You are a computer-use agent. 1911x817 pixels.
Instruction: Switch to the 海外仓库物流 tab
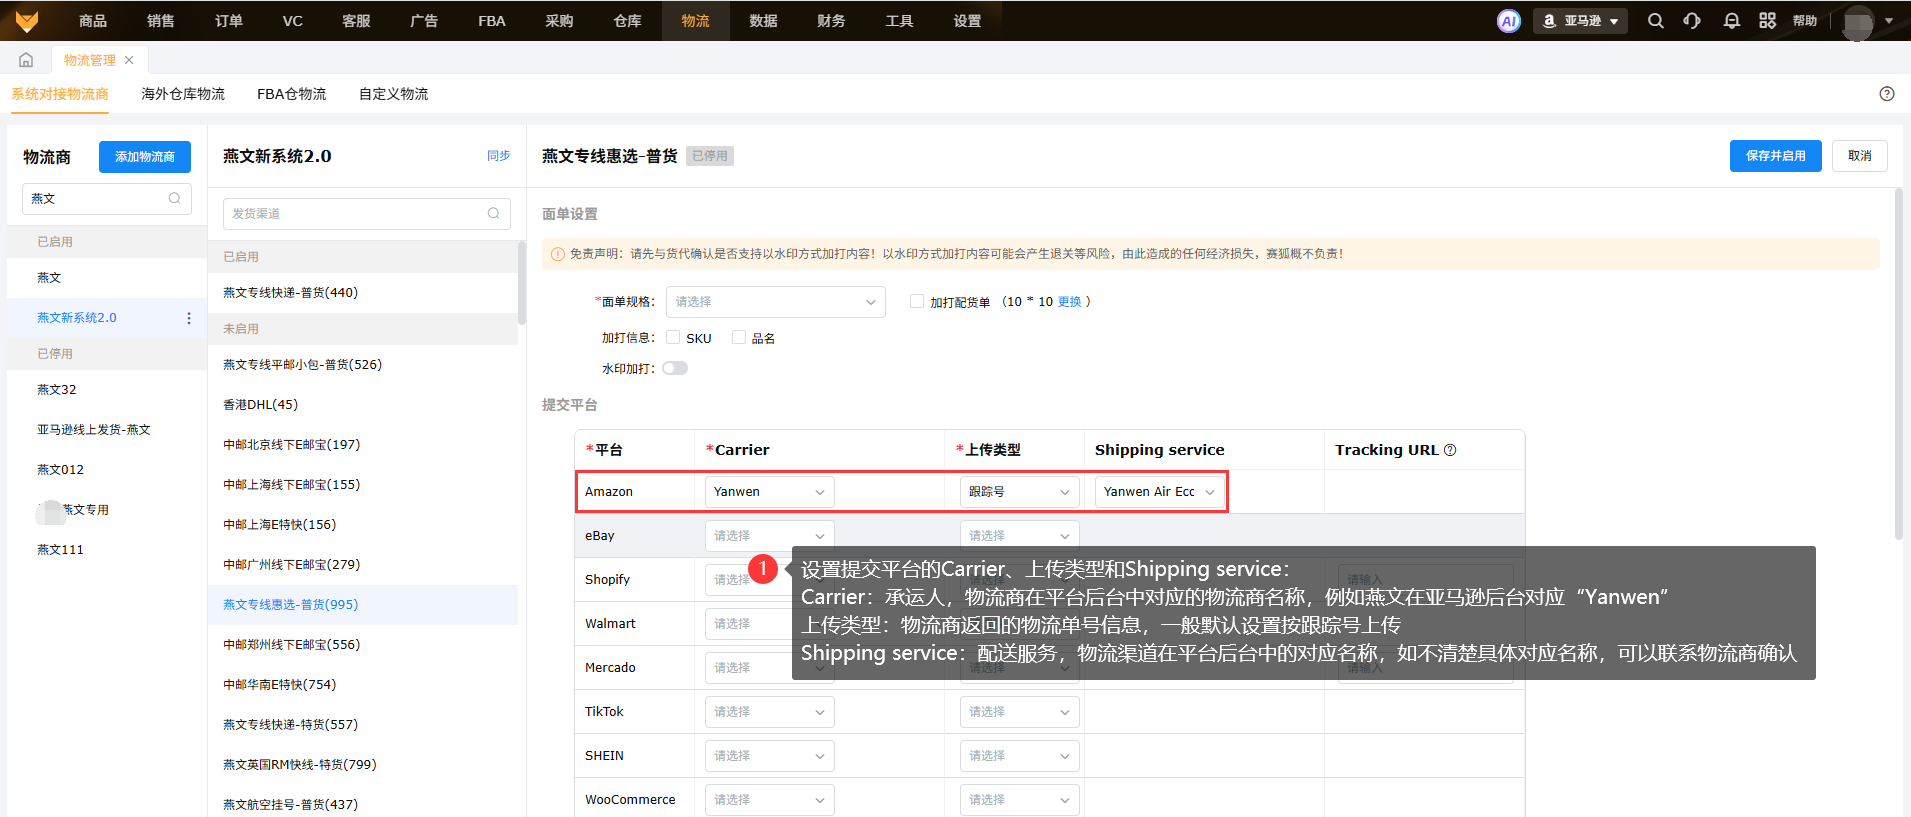tap(183, 94)
